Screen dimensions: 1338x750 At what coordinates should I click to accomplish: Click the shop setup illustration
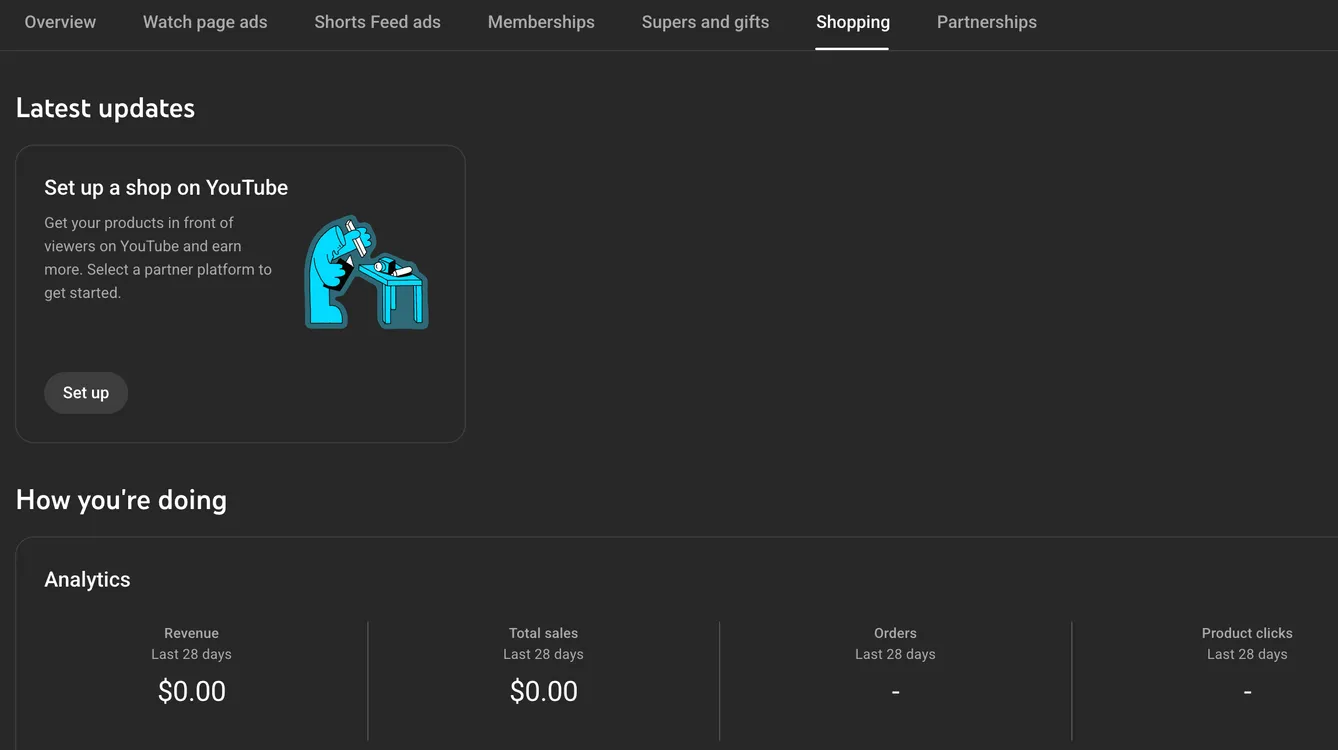[366, 272]
